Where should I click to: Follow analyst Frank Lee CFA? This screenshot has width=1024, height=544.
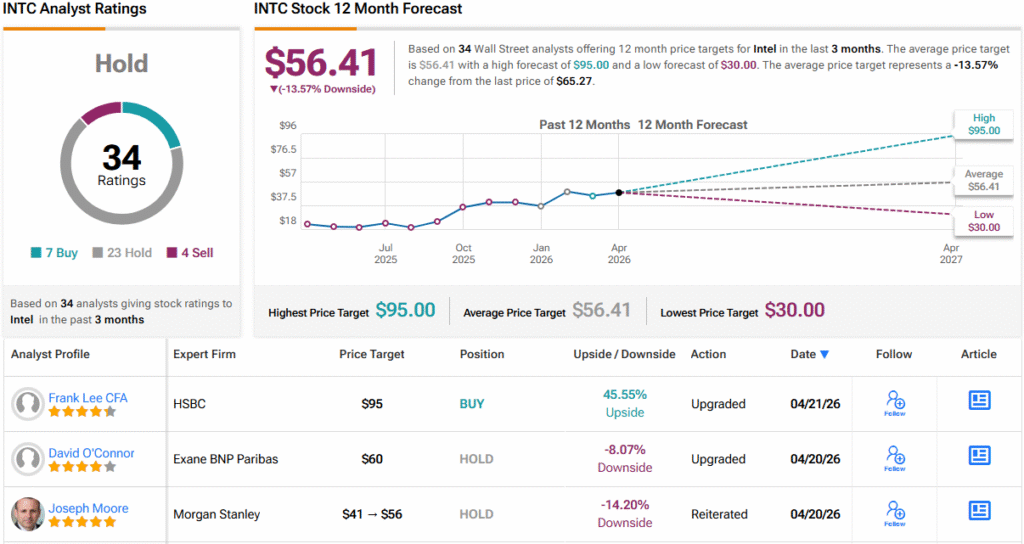(x=895, y=403)
